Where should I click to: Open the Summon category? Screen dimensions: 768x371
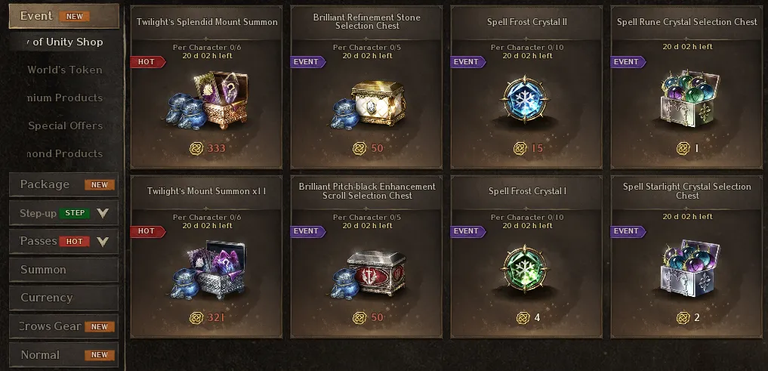click(64, 270)
